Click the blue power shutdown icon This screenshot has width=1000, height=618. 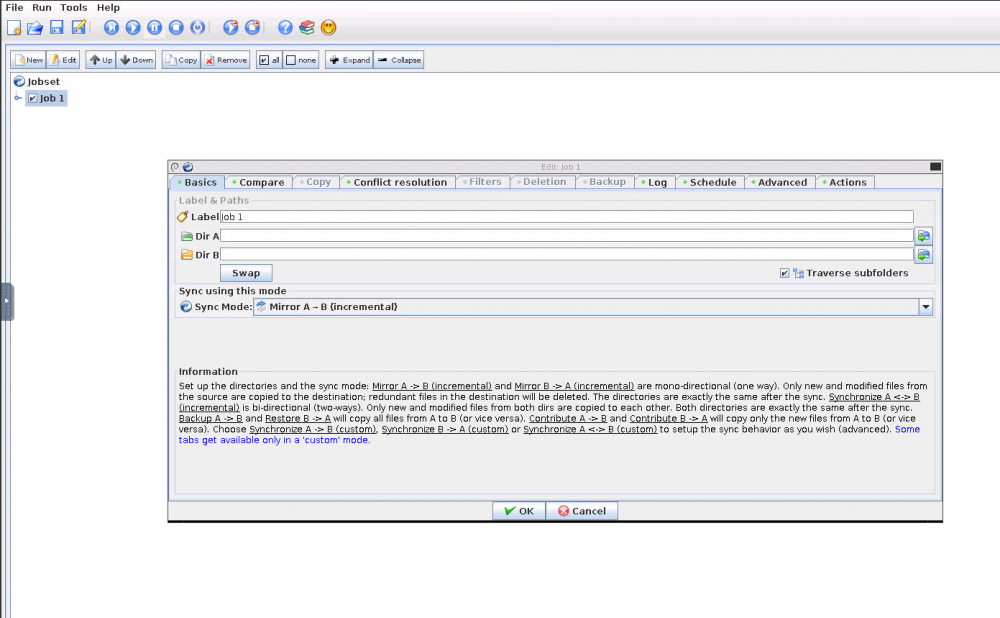[x=198, y=27]
